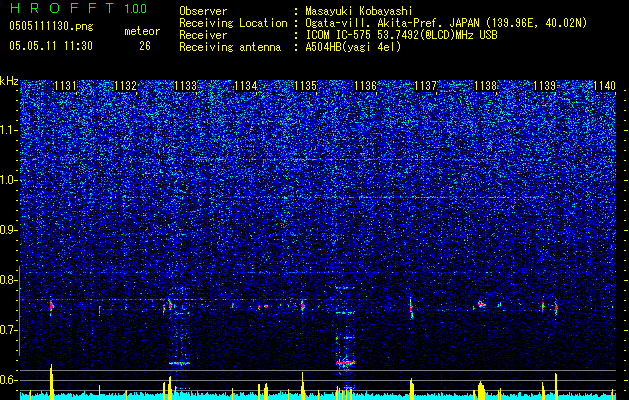Select the A504HB (yagi 4el) antenna text
The width and height of the screenshot is (629, 400).
tap(353, 47)
